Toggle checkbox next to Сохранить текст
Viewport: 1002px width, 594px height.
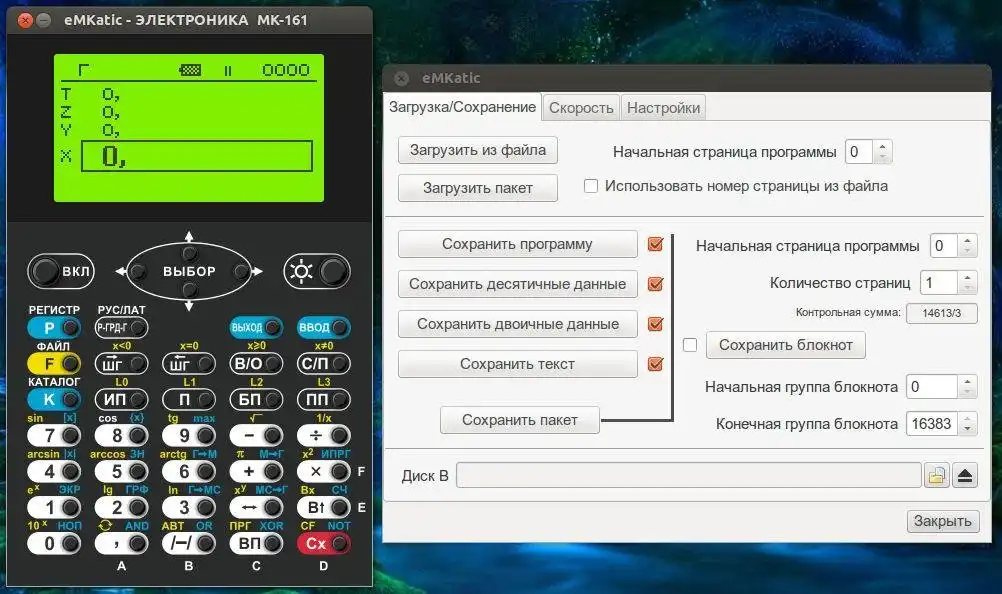tap(655, 364)
